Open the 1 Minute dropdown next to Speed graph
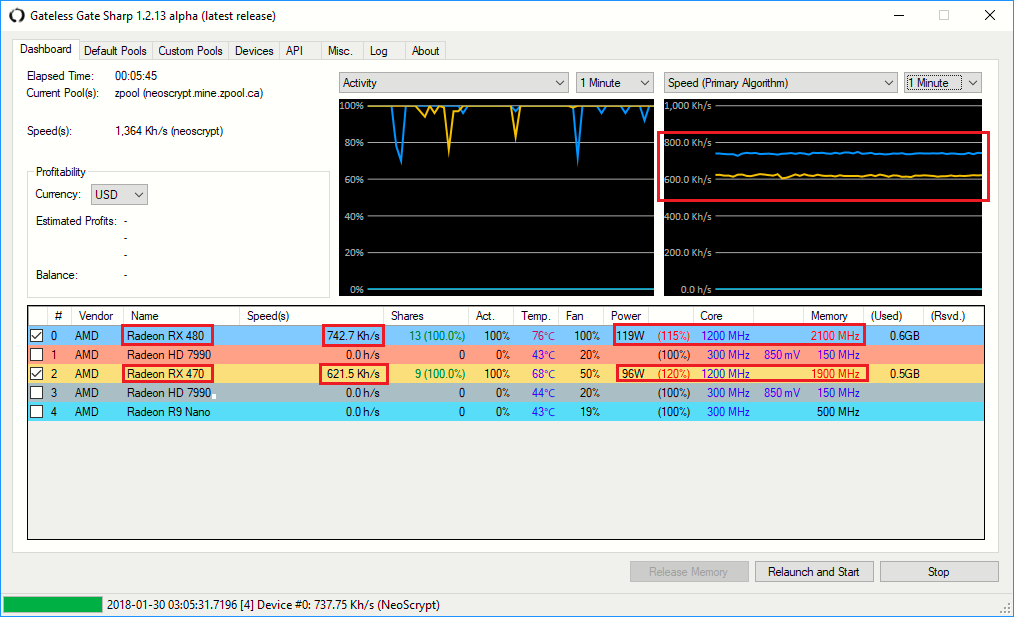The image size is (1014, 617). tap(943, 83)
